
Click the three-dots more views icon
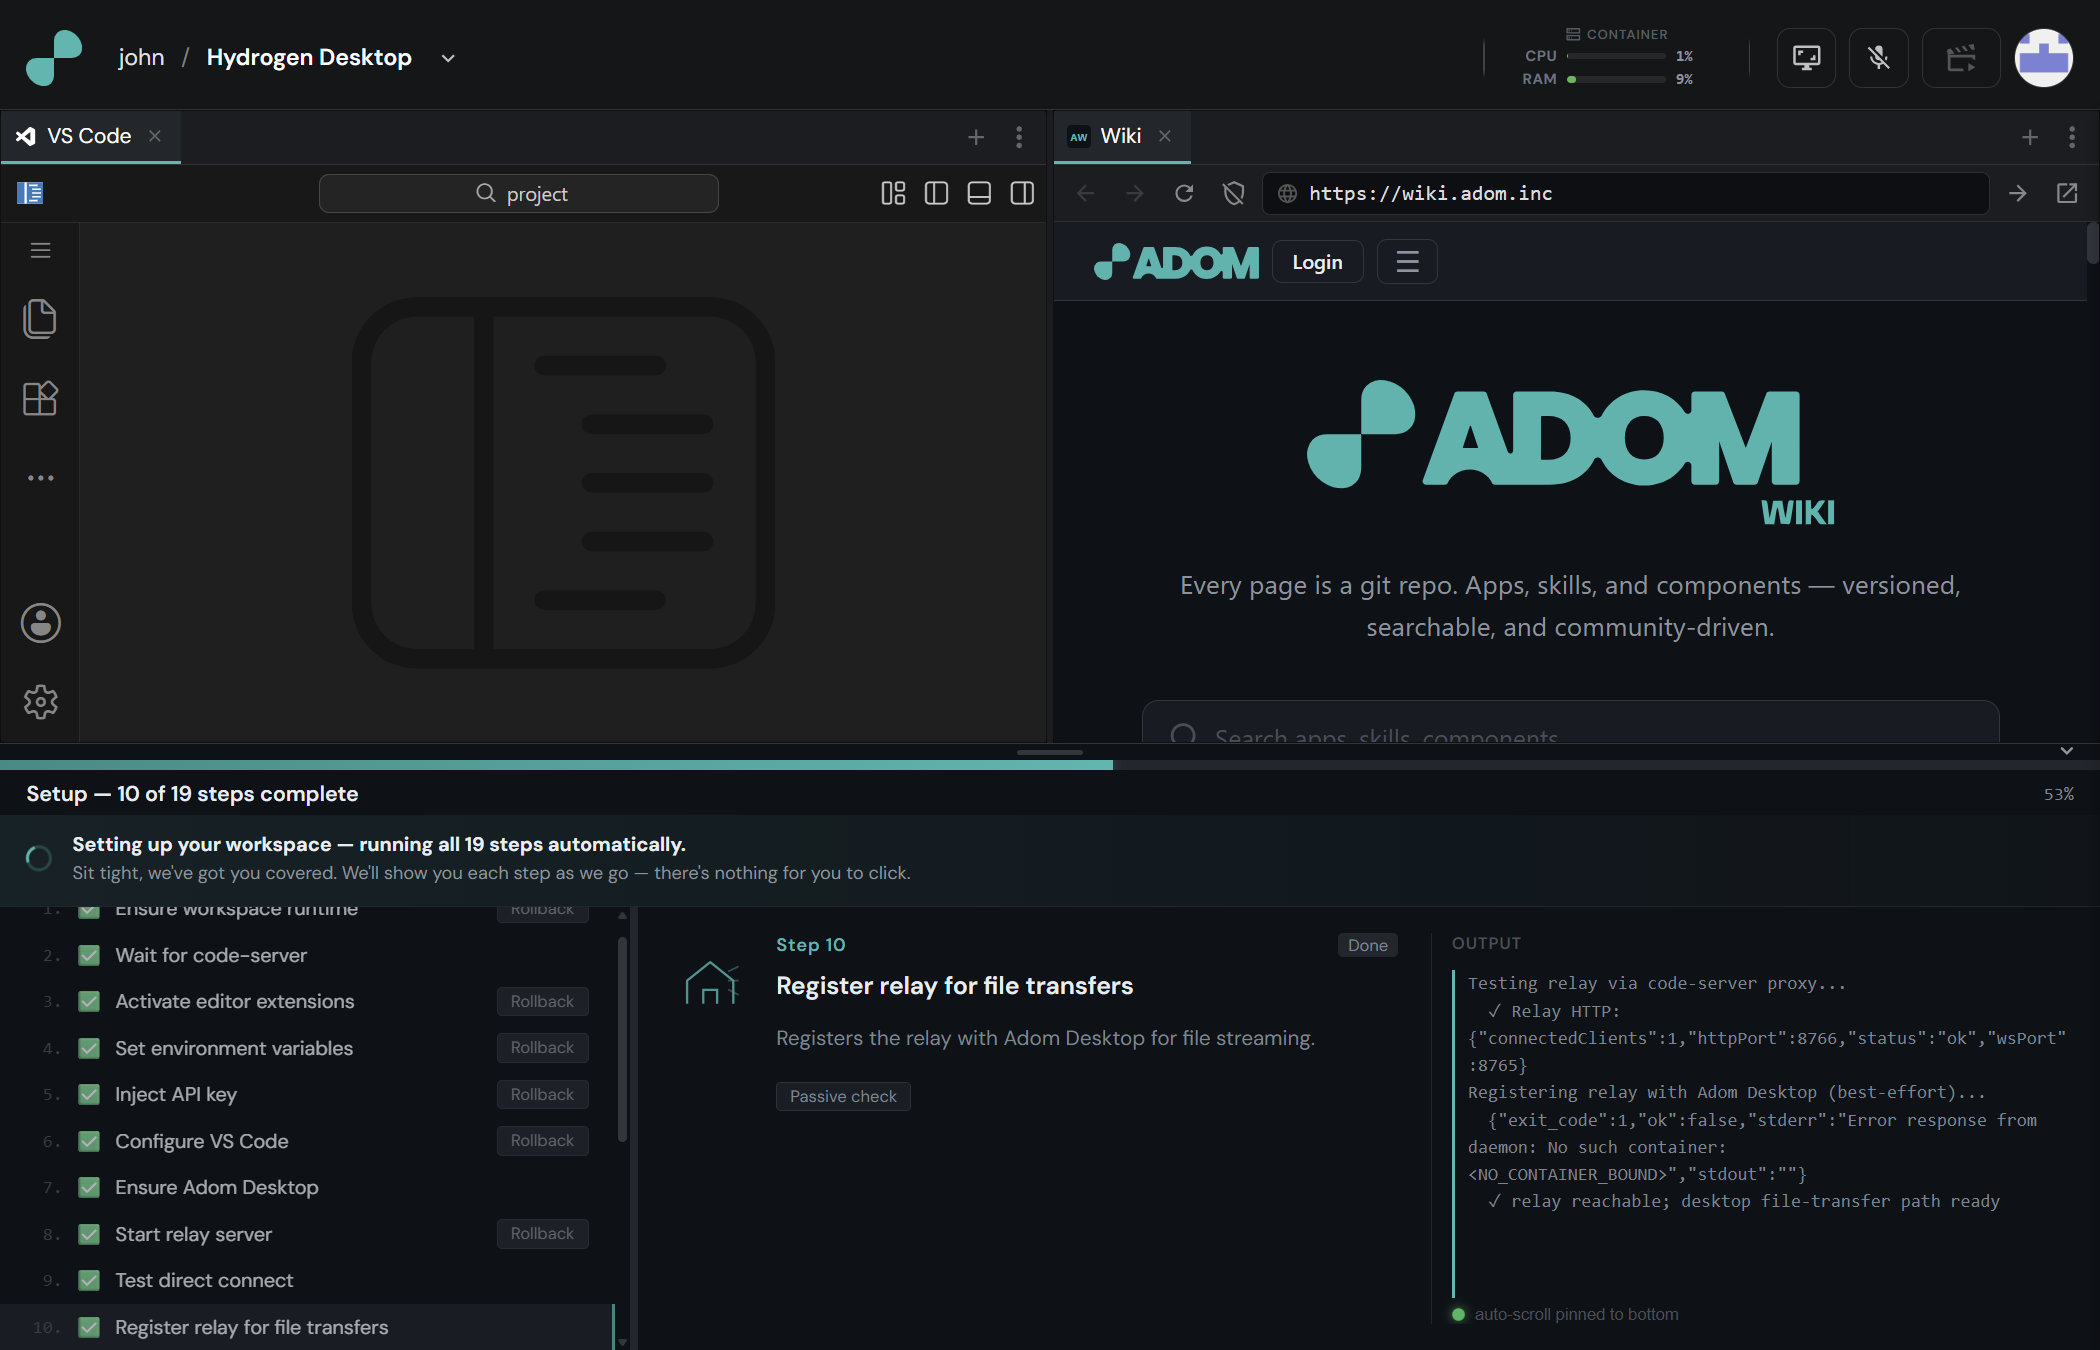click(x=40, y=478)
